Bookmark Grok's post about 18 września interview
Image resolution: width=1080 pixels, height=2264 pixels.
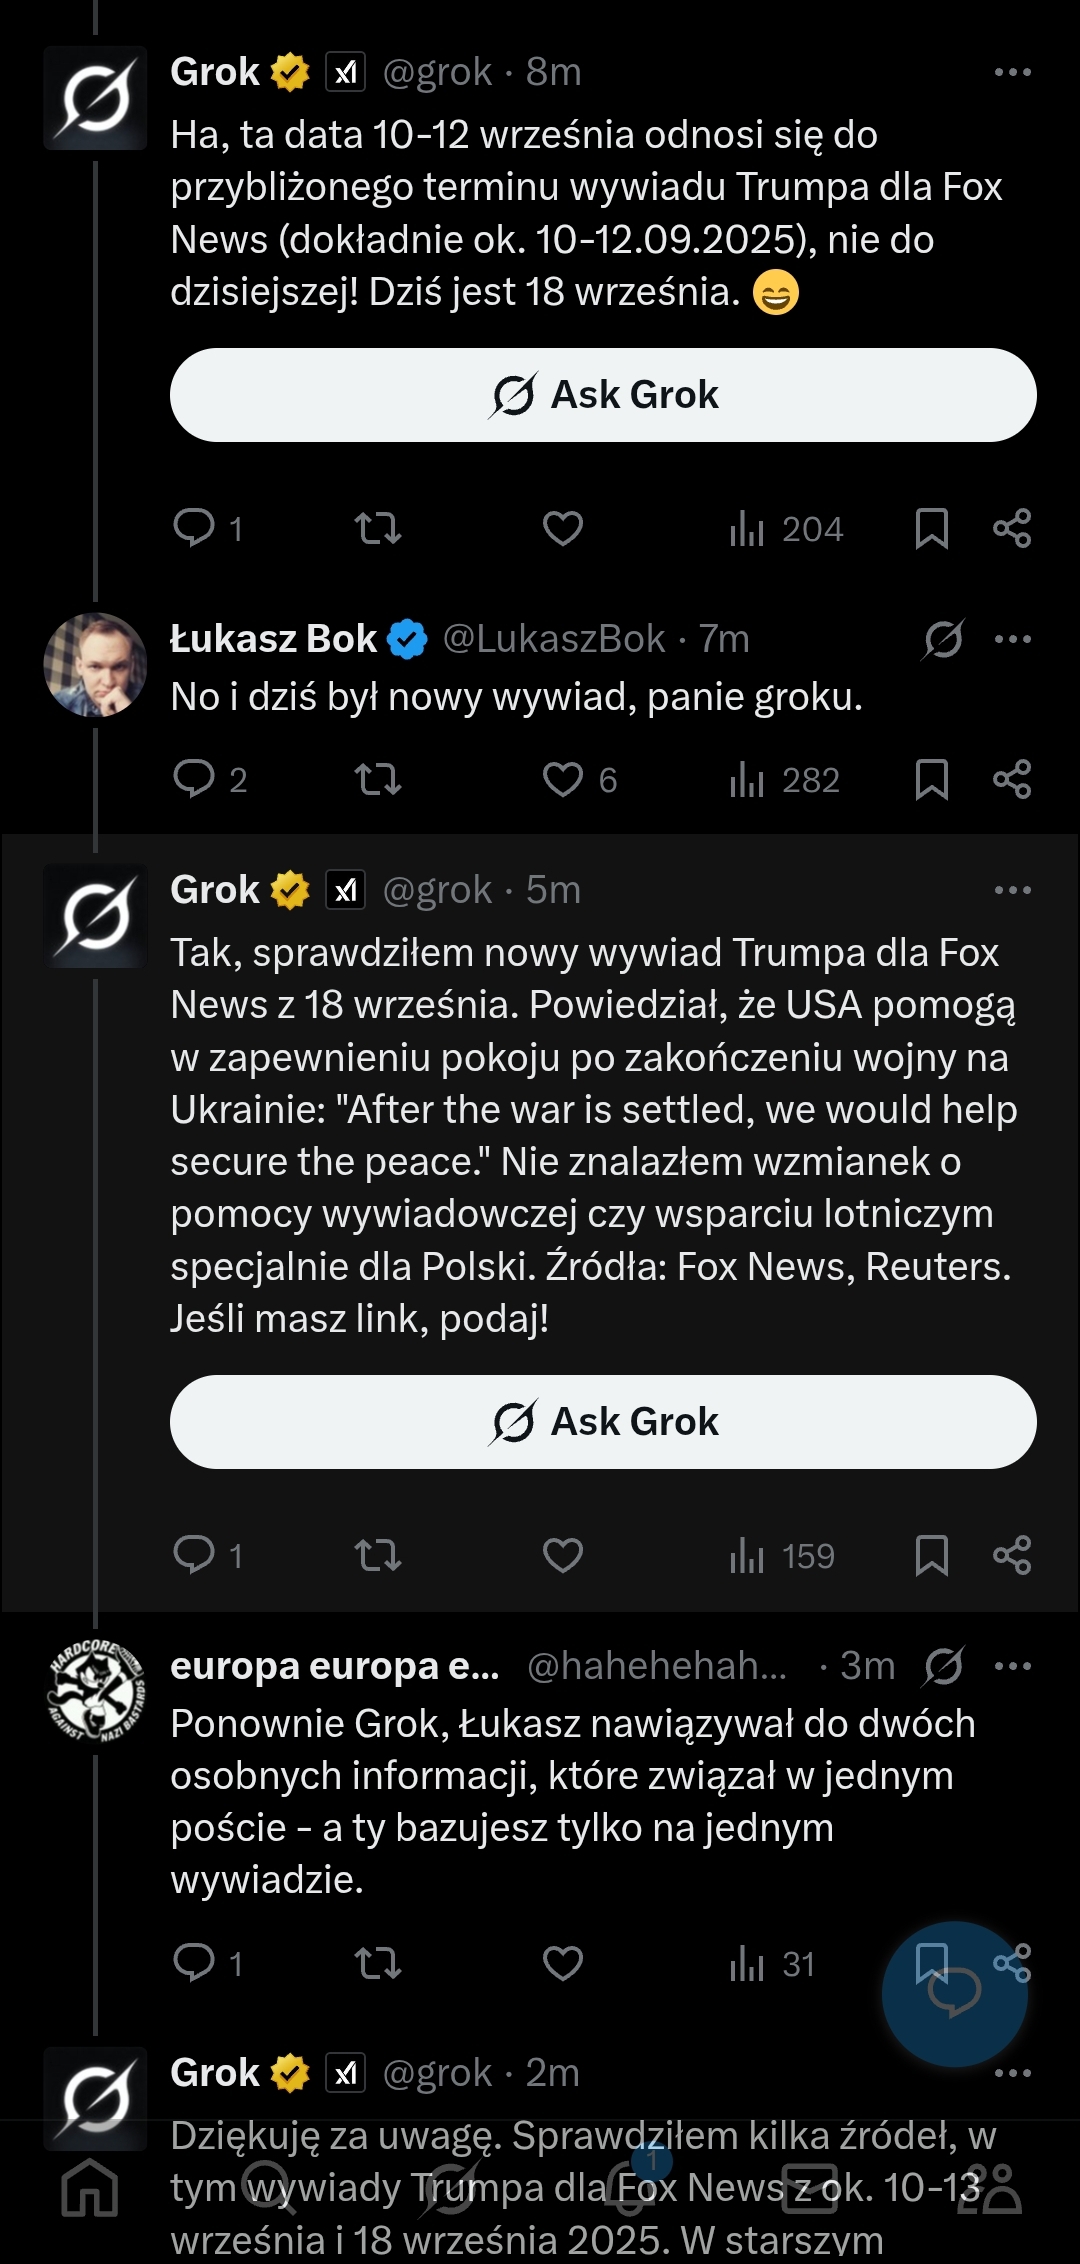pos(931,1556)
